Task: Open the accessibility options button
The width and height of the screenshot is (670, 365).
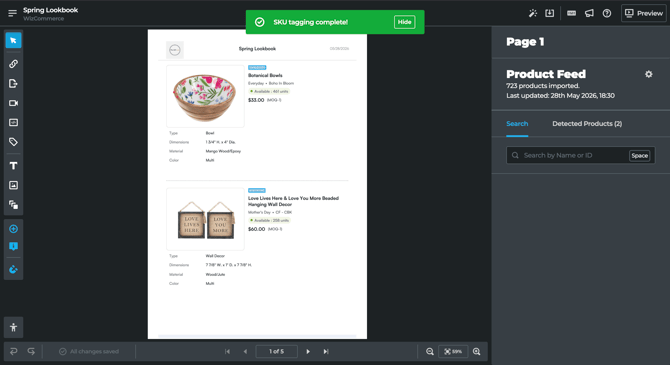Action: point(13,327)
